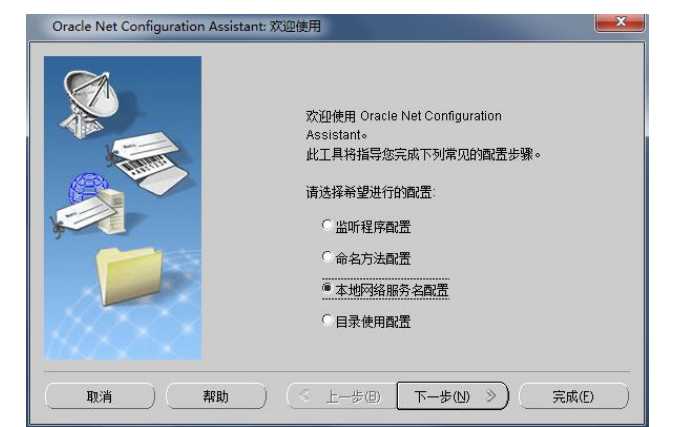690x427 pixels.
Task: Click the yellow folder icon in banner
Action: tap(128, 276)
